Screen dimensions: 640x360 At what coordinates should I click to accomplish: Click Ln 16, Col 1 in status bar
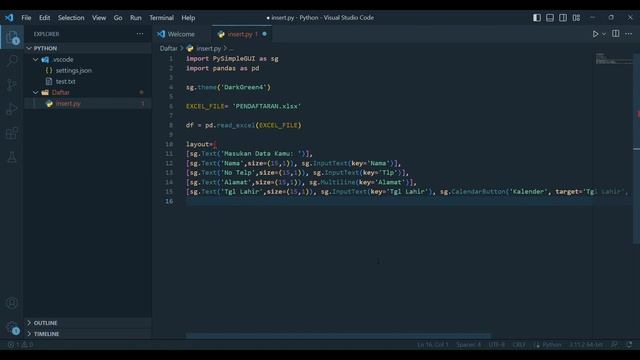pos(433,345)
